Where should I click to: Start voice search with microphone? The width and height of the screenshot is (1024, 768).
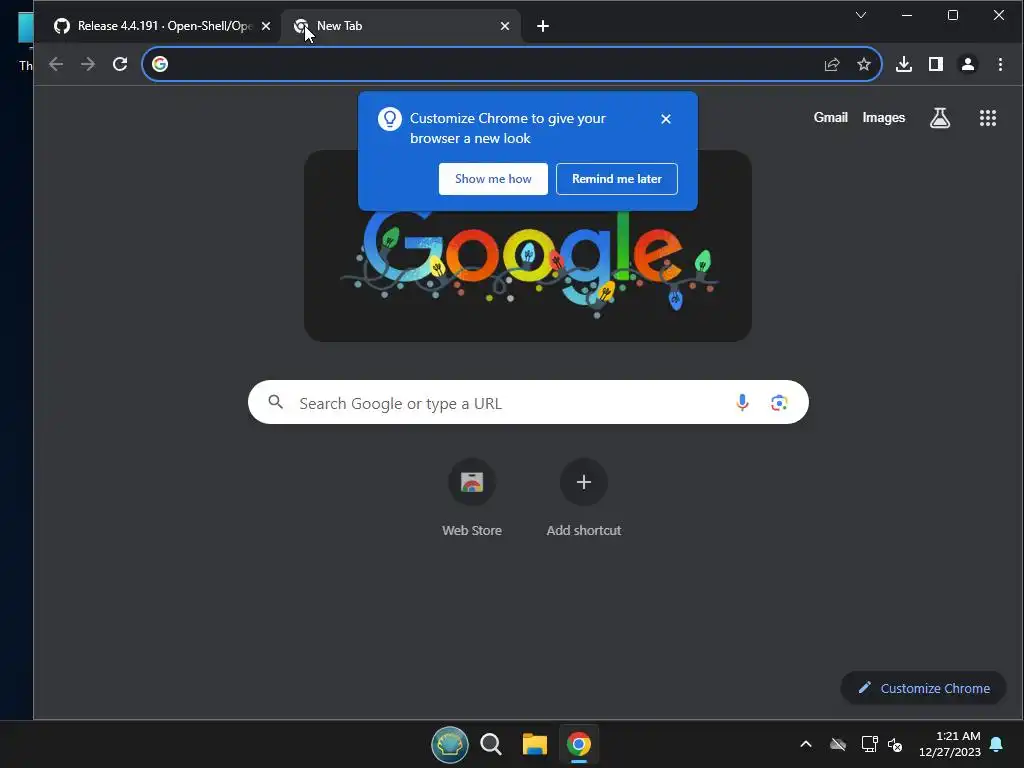click(x=742, y=402)
